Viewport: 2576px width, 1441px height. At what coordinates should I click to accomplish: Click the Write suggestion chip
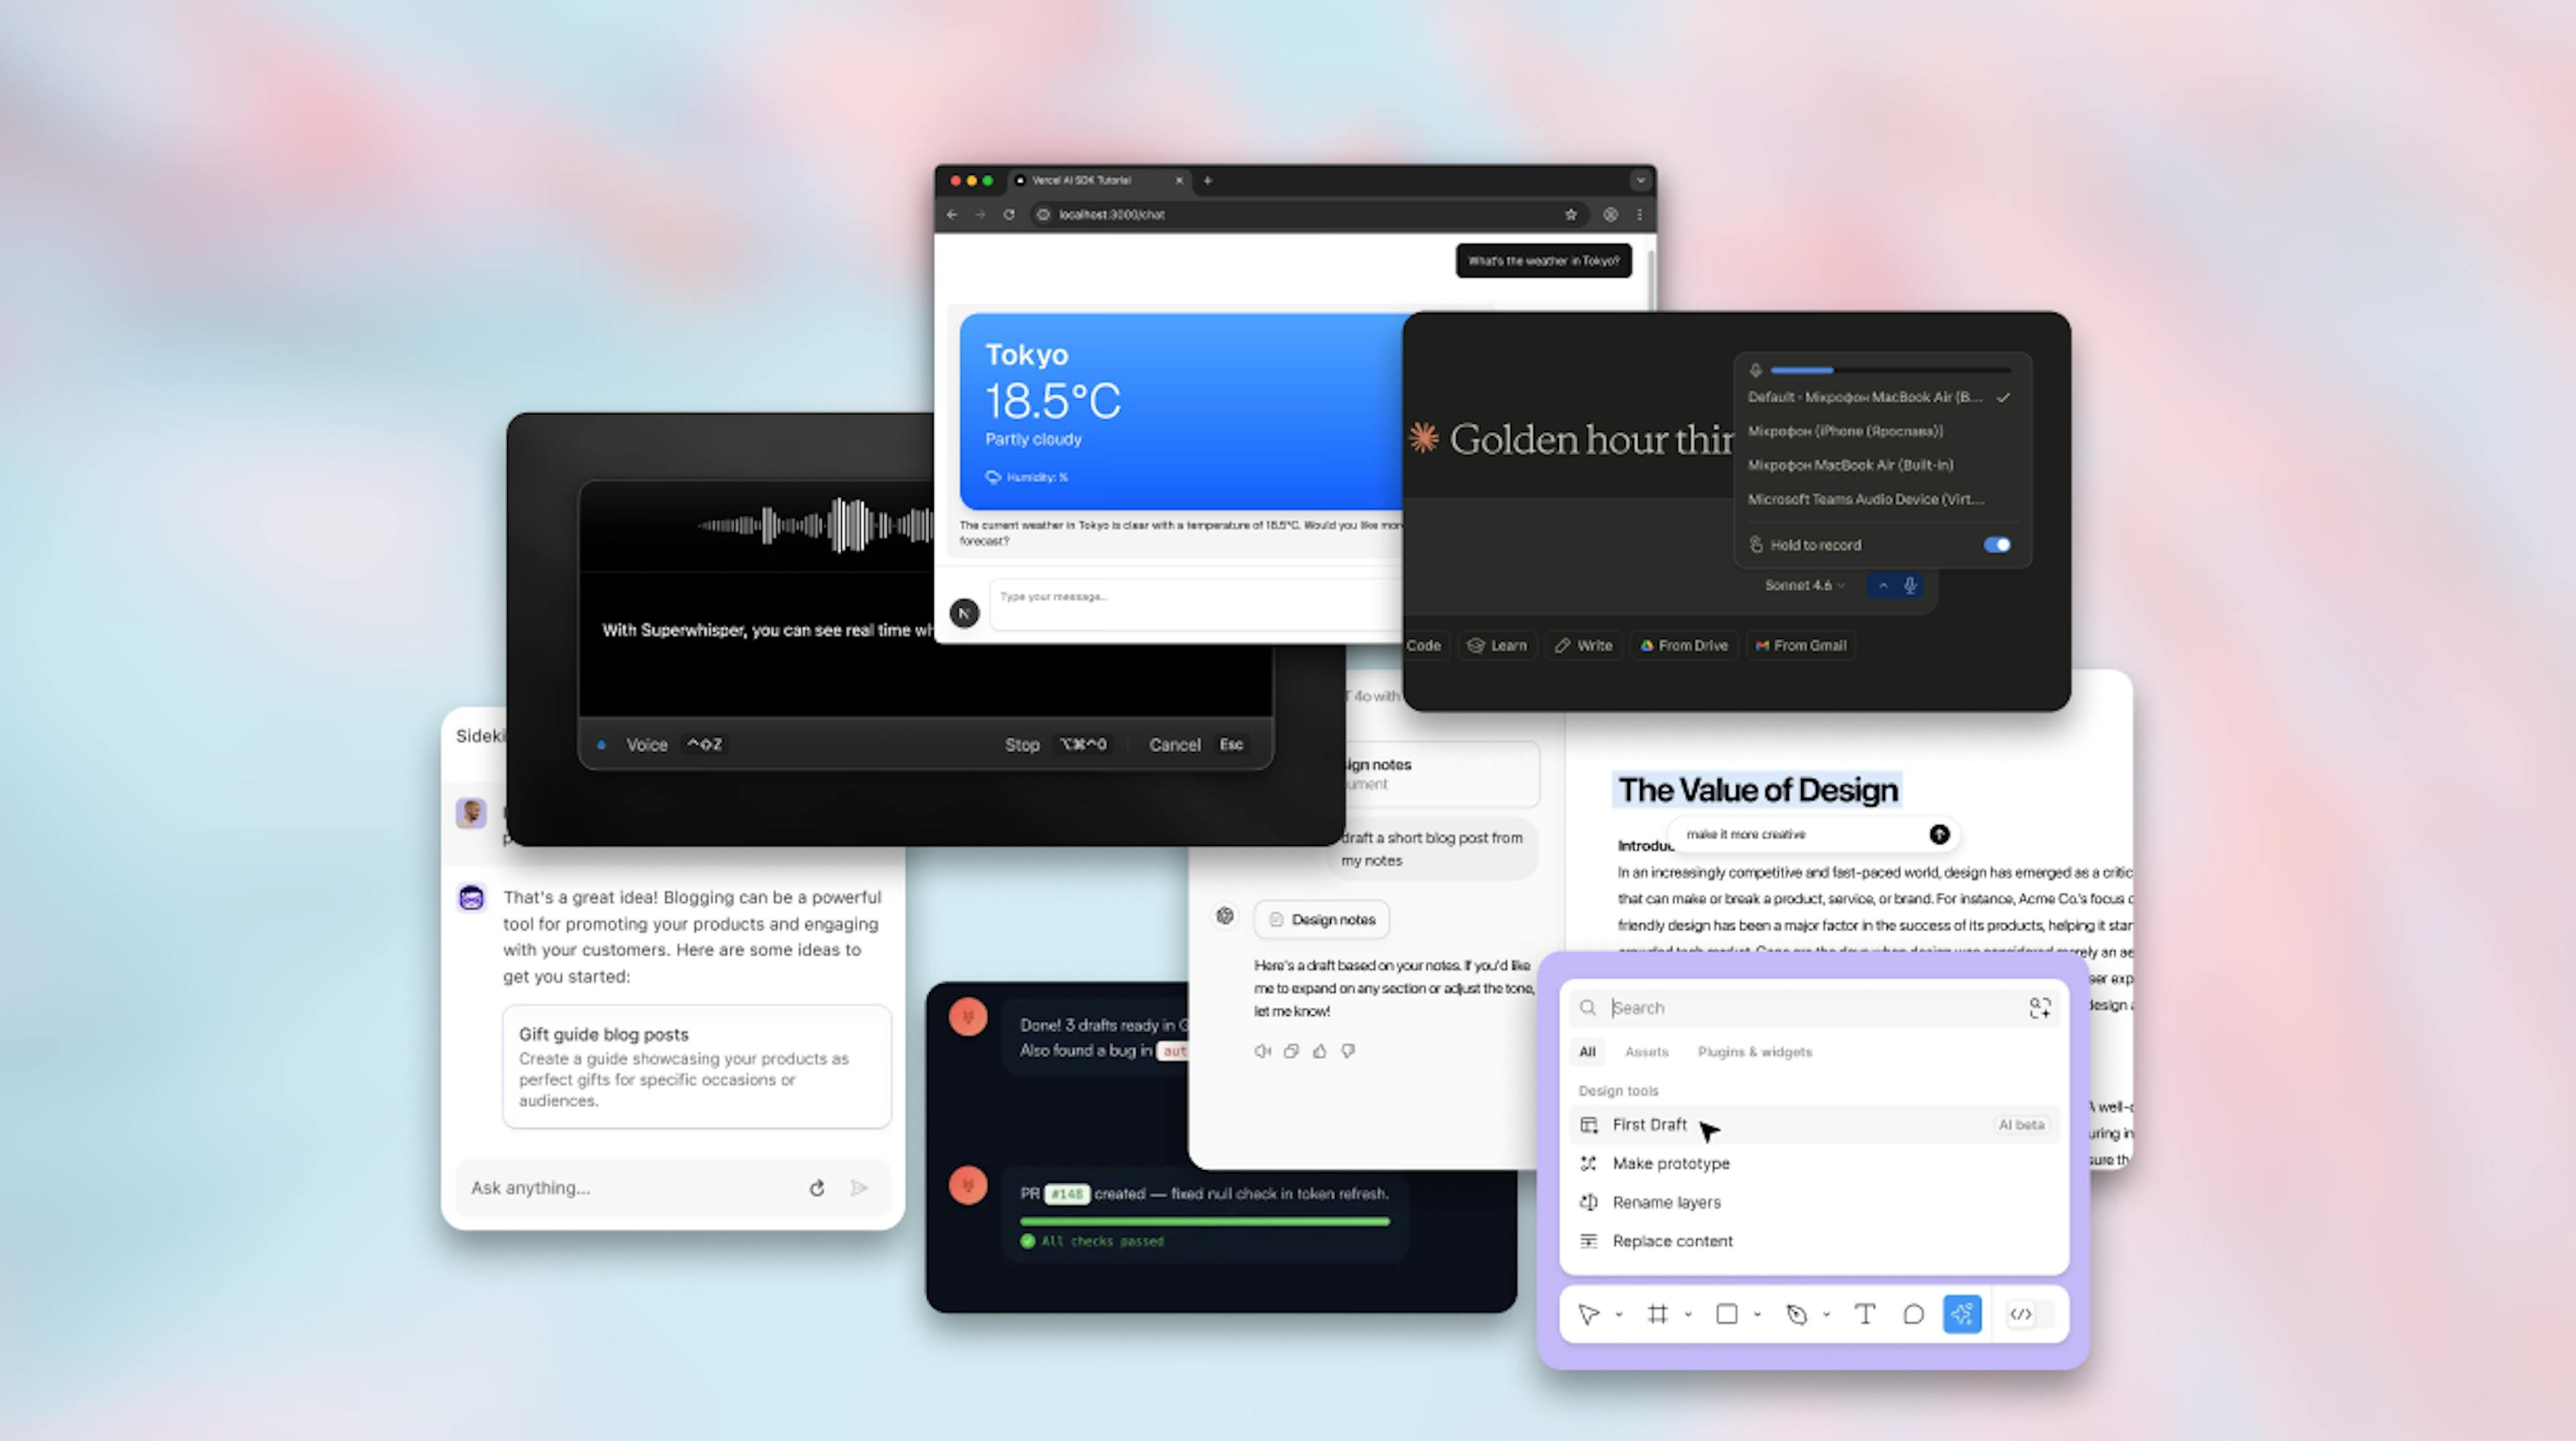click(x=1584, y=646)
